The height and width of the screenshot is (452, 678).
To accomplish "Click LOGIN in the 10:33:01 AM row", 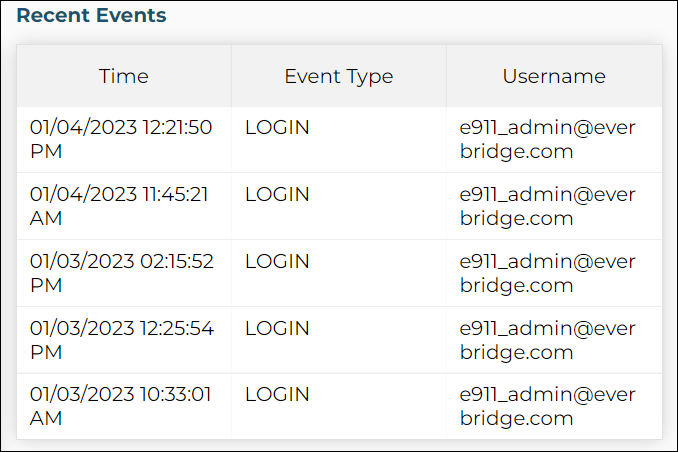I will (277, 394).
